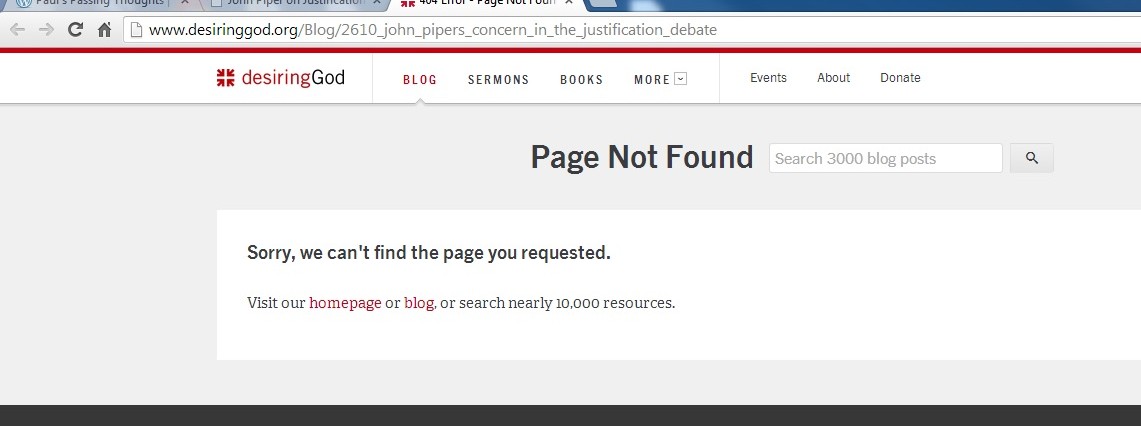The height and width of the screenshot is (426, 1141).
Task: Click the browser back arrow
Action: pos(17,30)
